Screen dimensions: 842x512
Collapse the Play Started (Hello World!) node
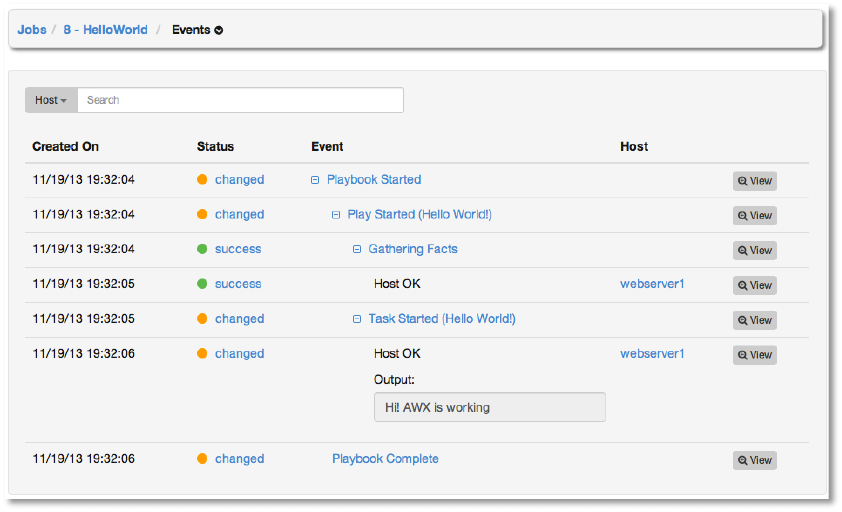coord(336,215)
